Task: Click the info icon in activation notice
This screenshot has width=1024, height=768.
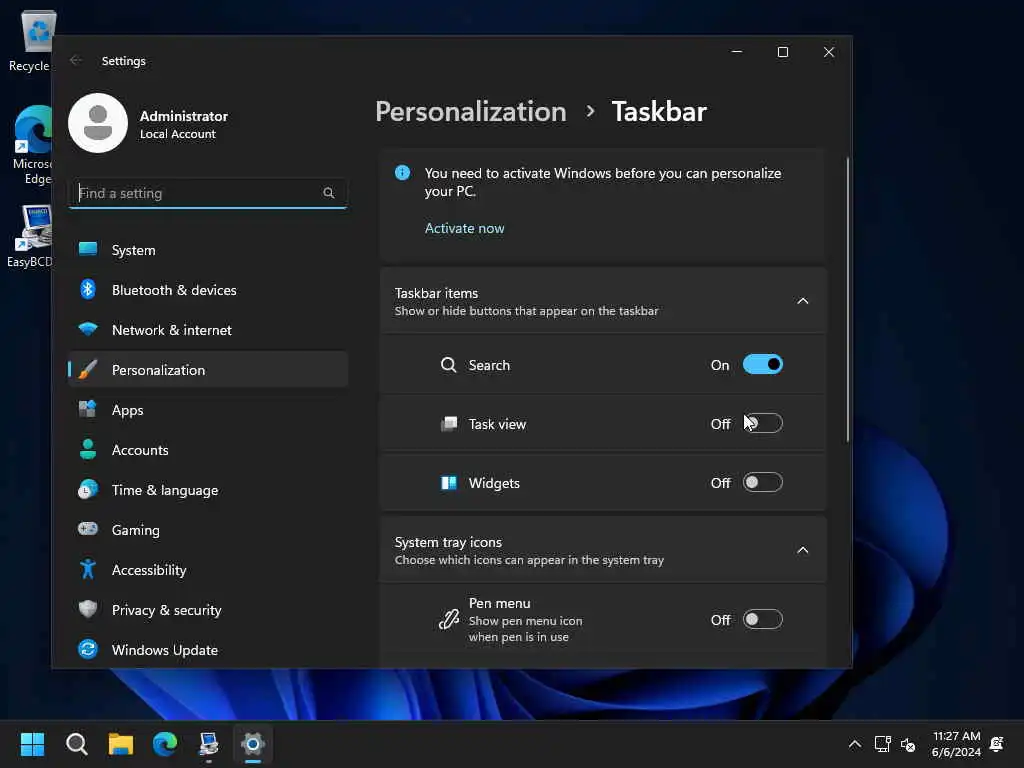Action: coord(402,173)
